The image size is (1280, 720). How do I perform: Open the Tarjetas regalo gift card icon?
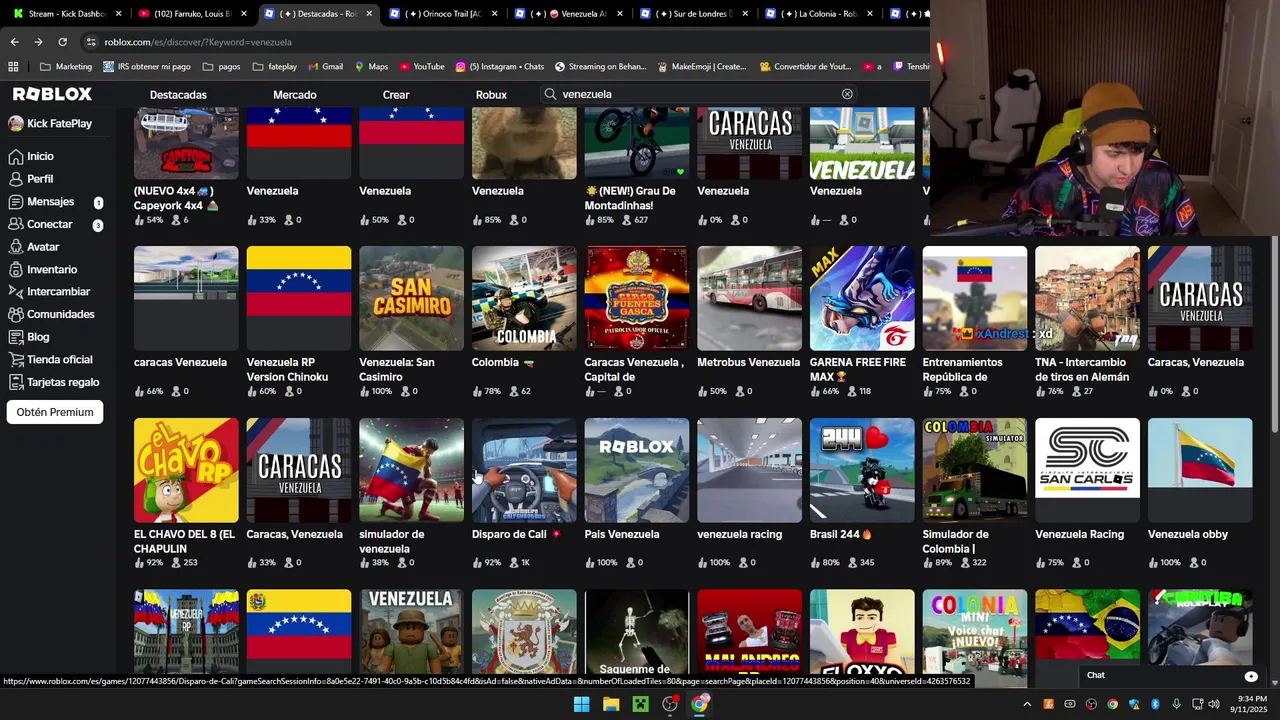click(16, 382)
